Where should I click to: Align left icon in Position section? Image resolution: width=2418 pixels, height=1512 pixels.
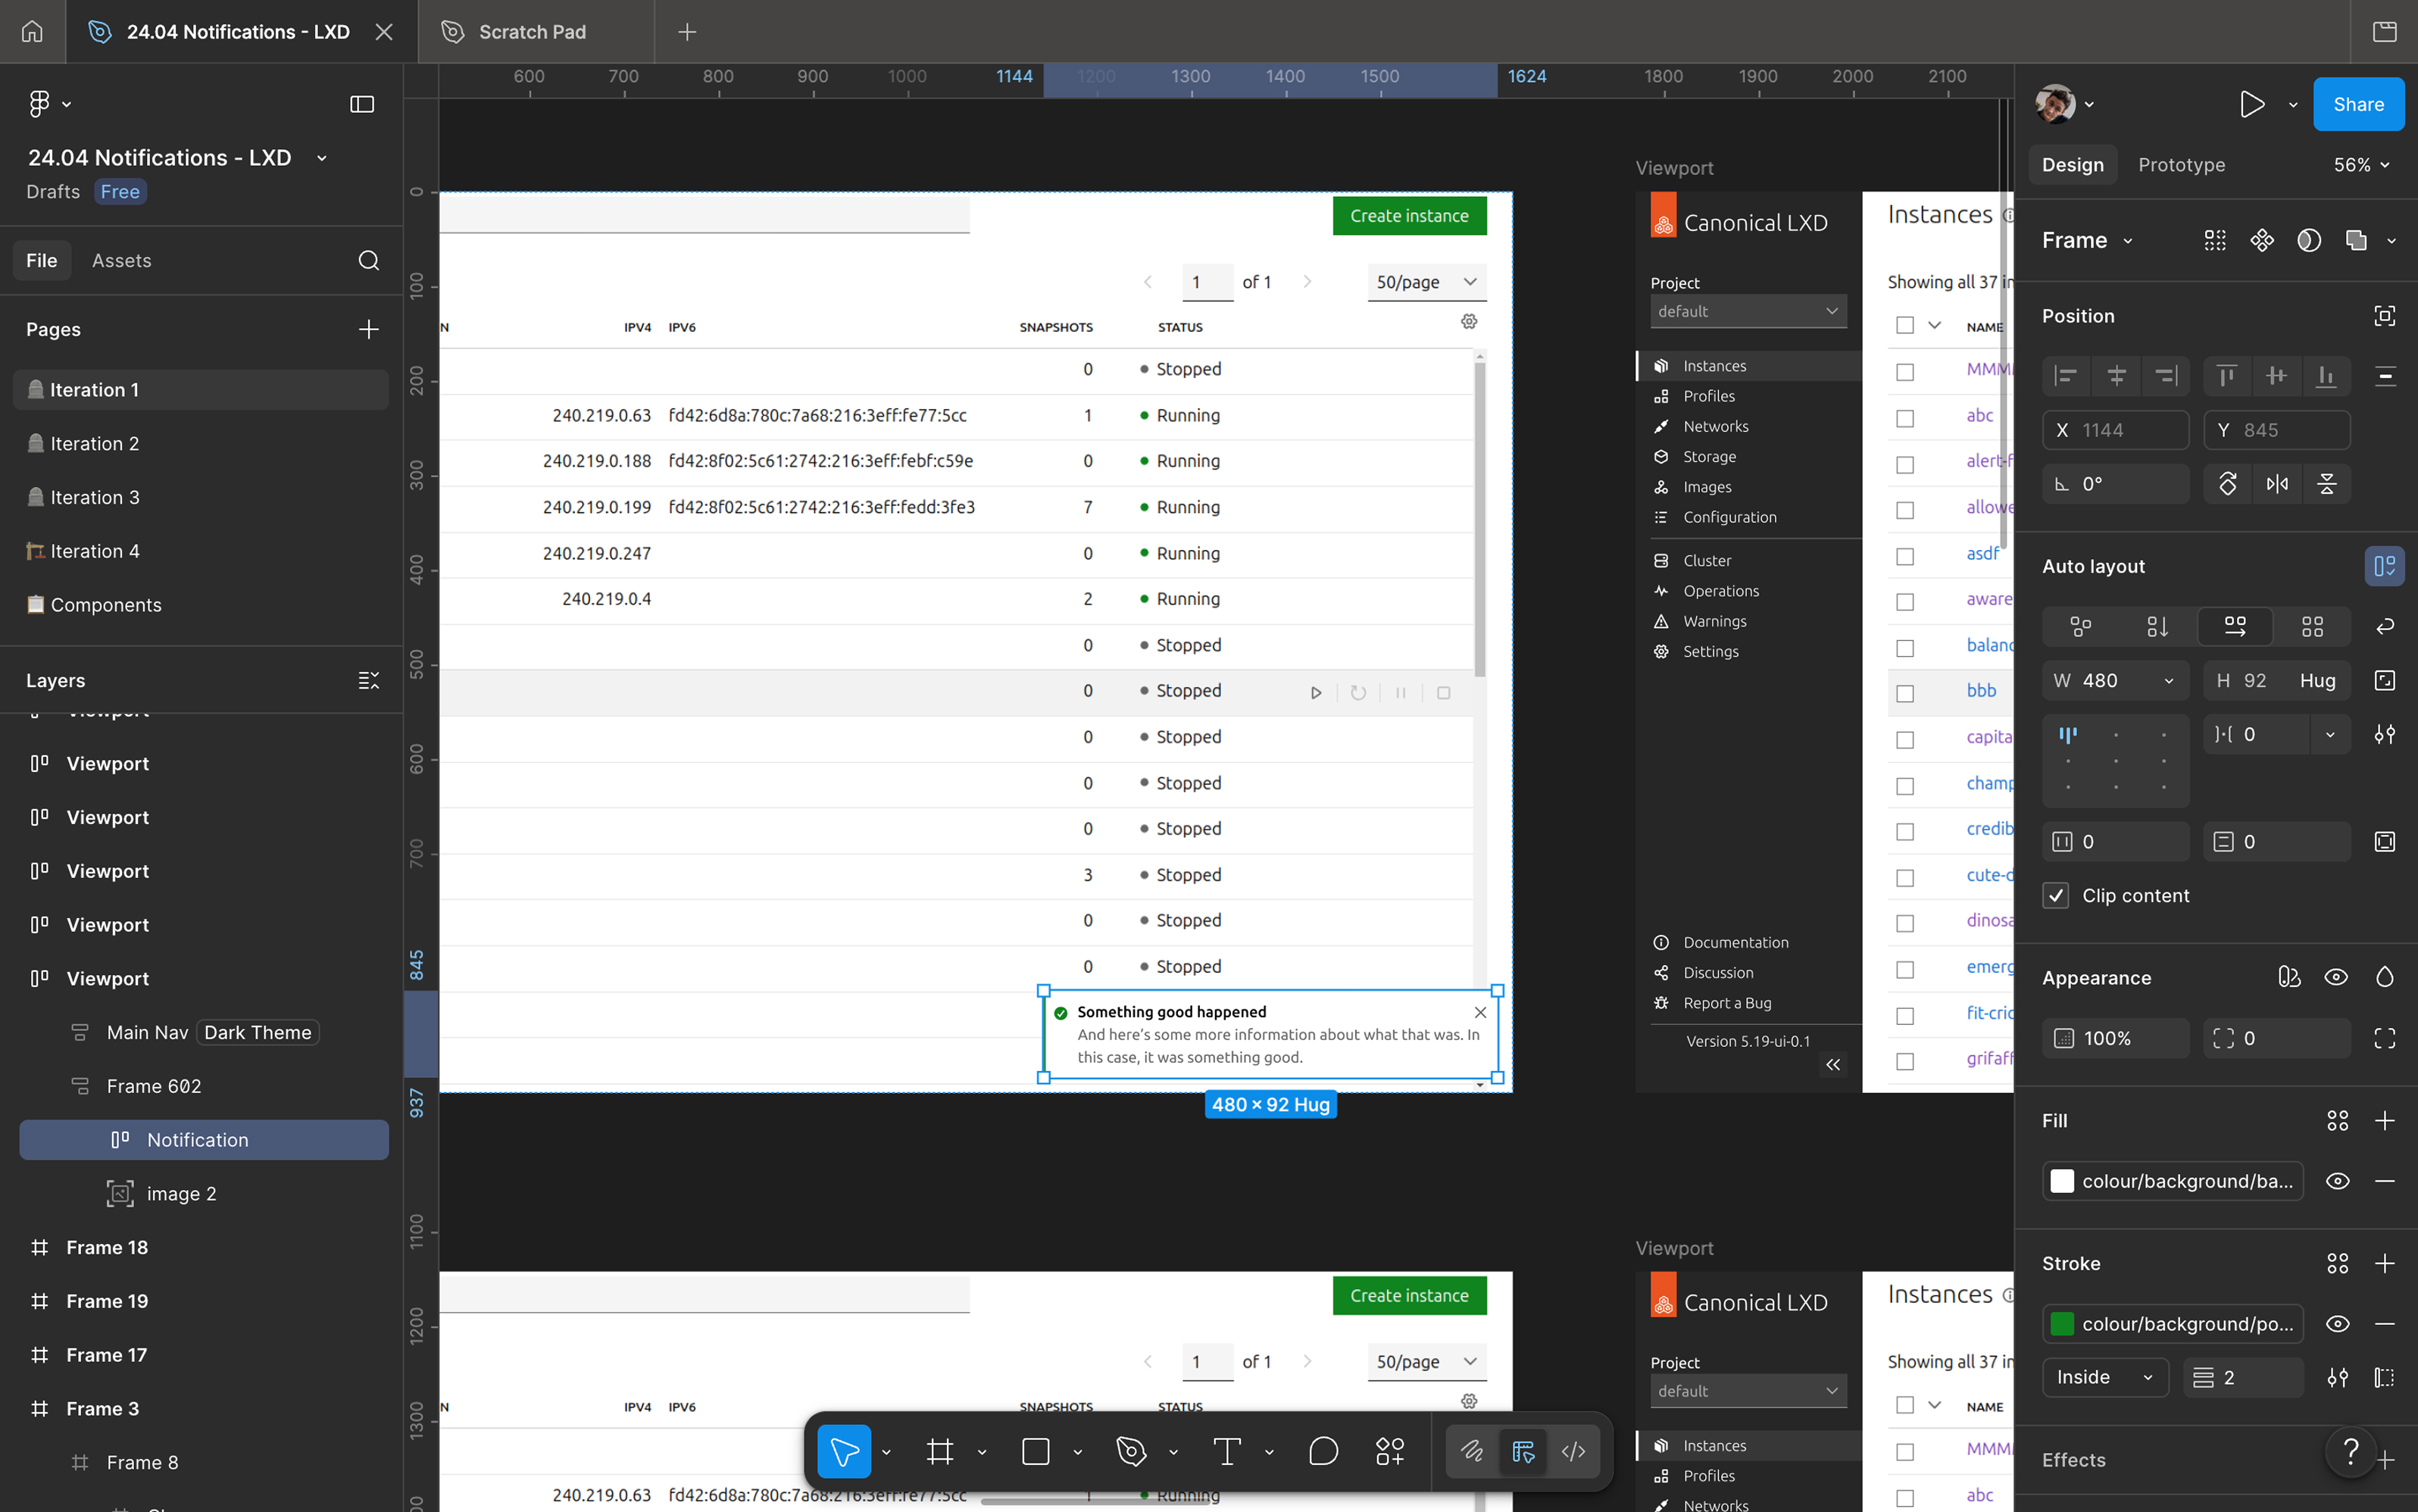[2066, 376]
